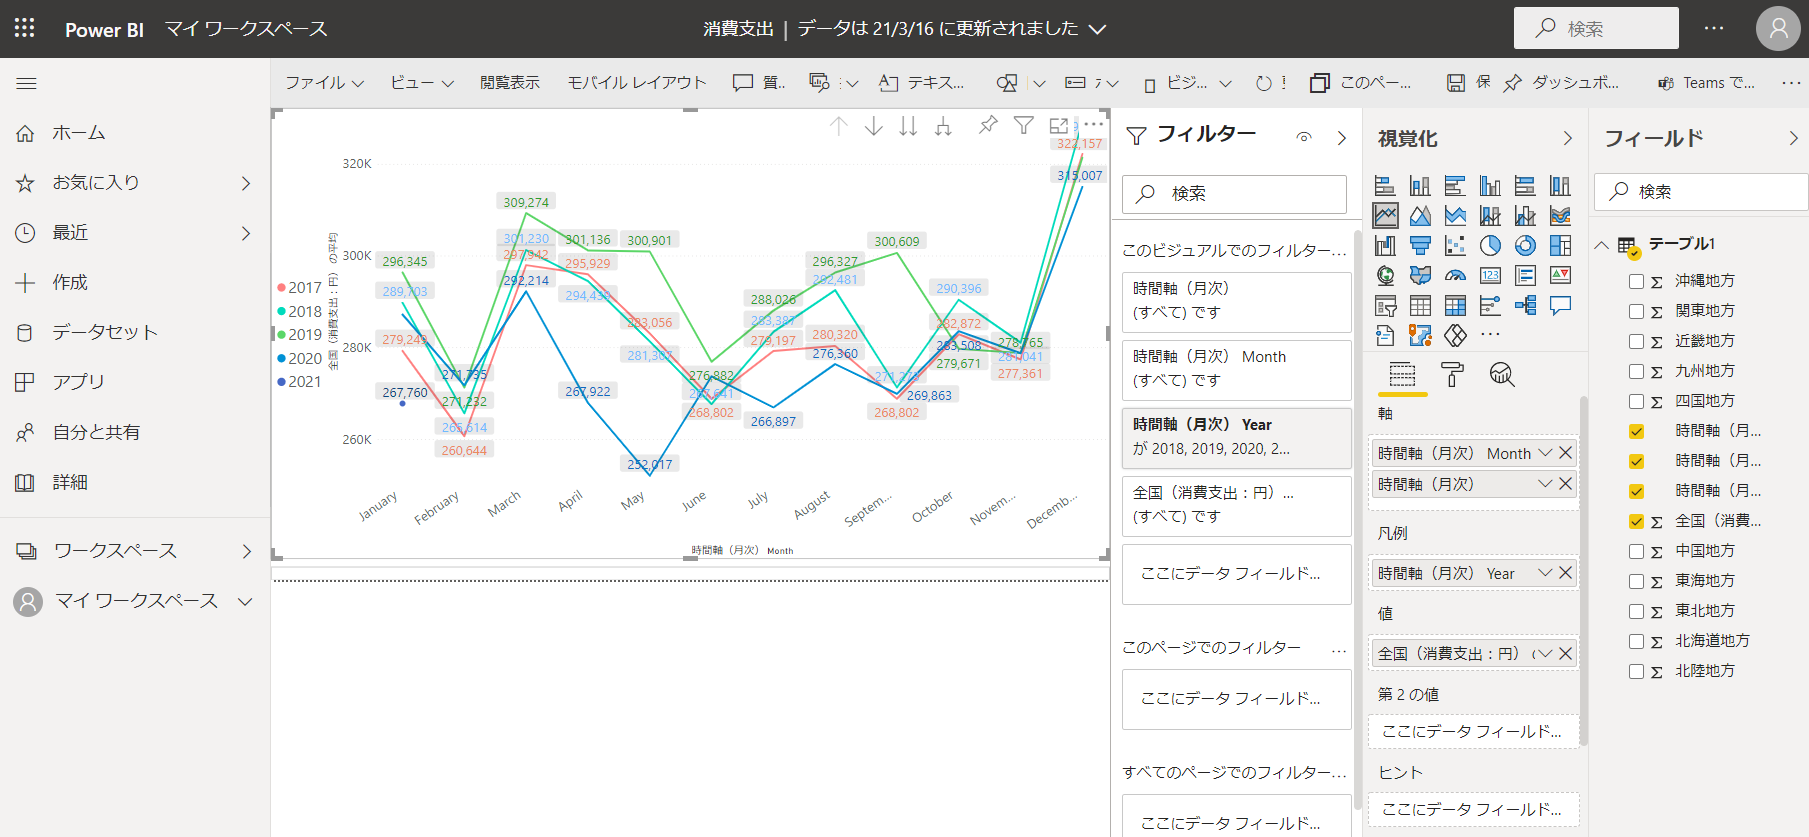
Task: Open focus mode for the chart
Action: click(1058, 125)
